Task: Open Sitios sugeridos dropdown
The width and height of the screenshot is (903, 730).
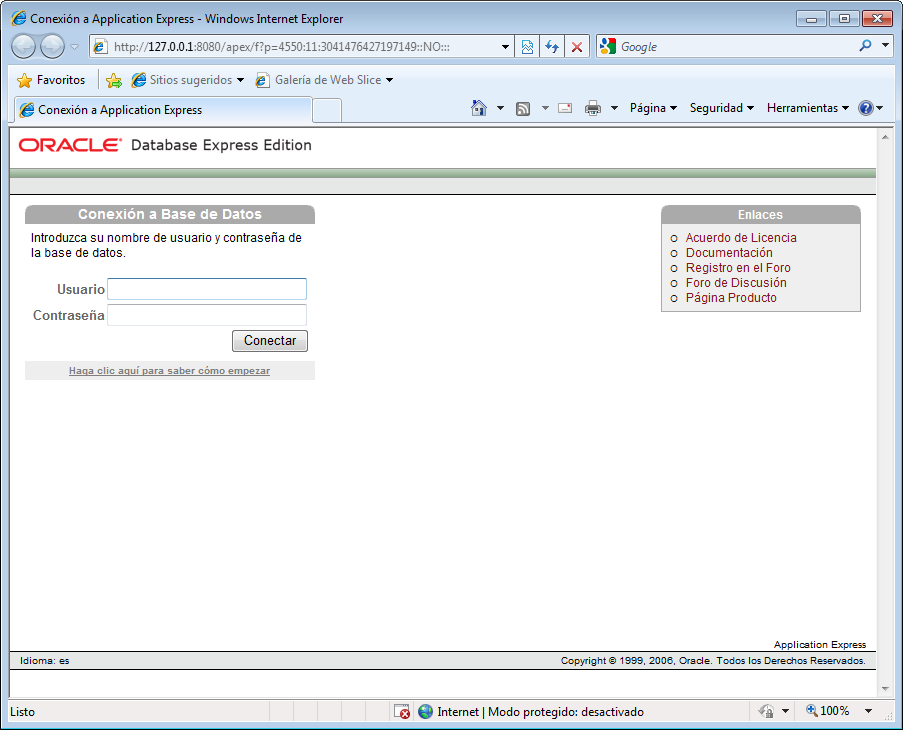Action: pos(188,80)
